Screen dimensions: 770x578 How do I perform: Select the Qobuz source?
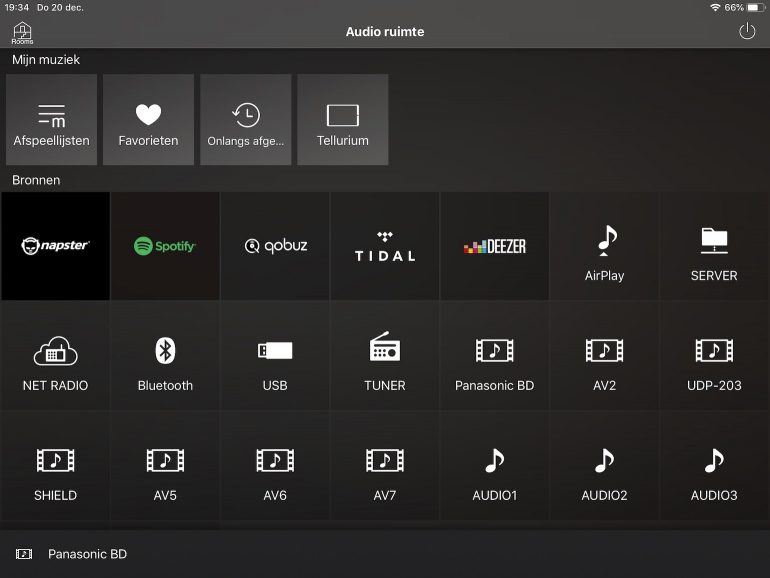pyautogui.click(x=275, y=246)
